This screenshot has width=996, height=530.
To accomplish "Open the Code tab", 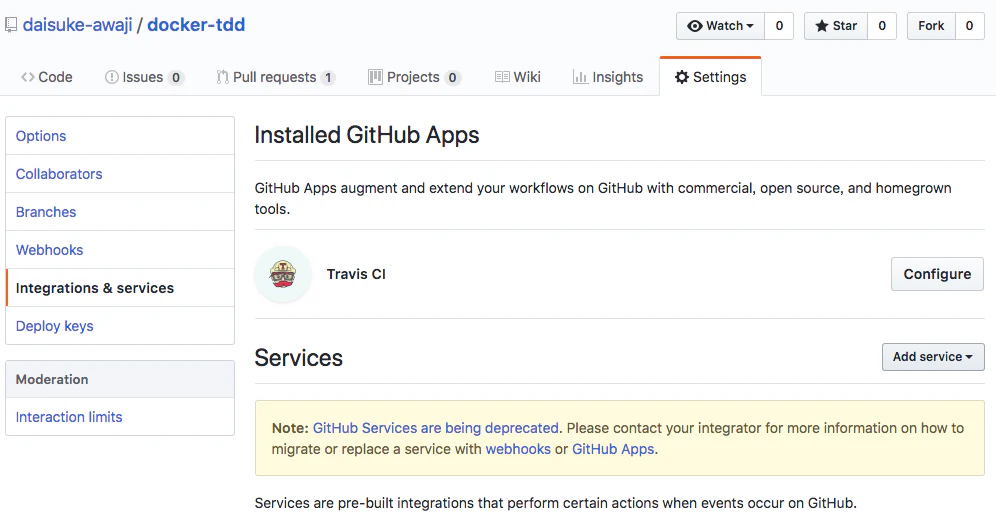I will tap(46, 77).
